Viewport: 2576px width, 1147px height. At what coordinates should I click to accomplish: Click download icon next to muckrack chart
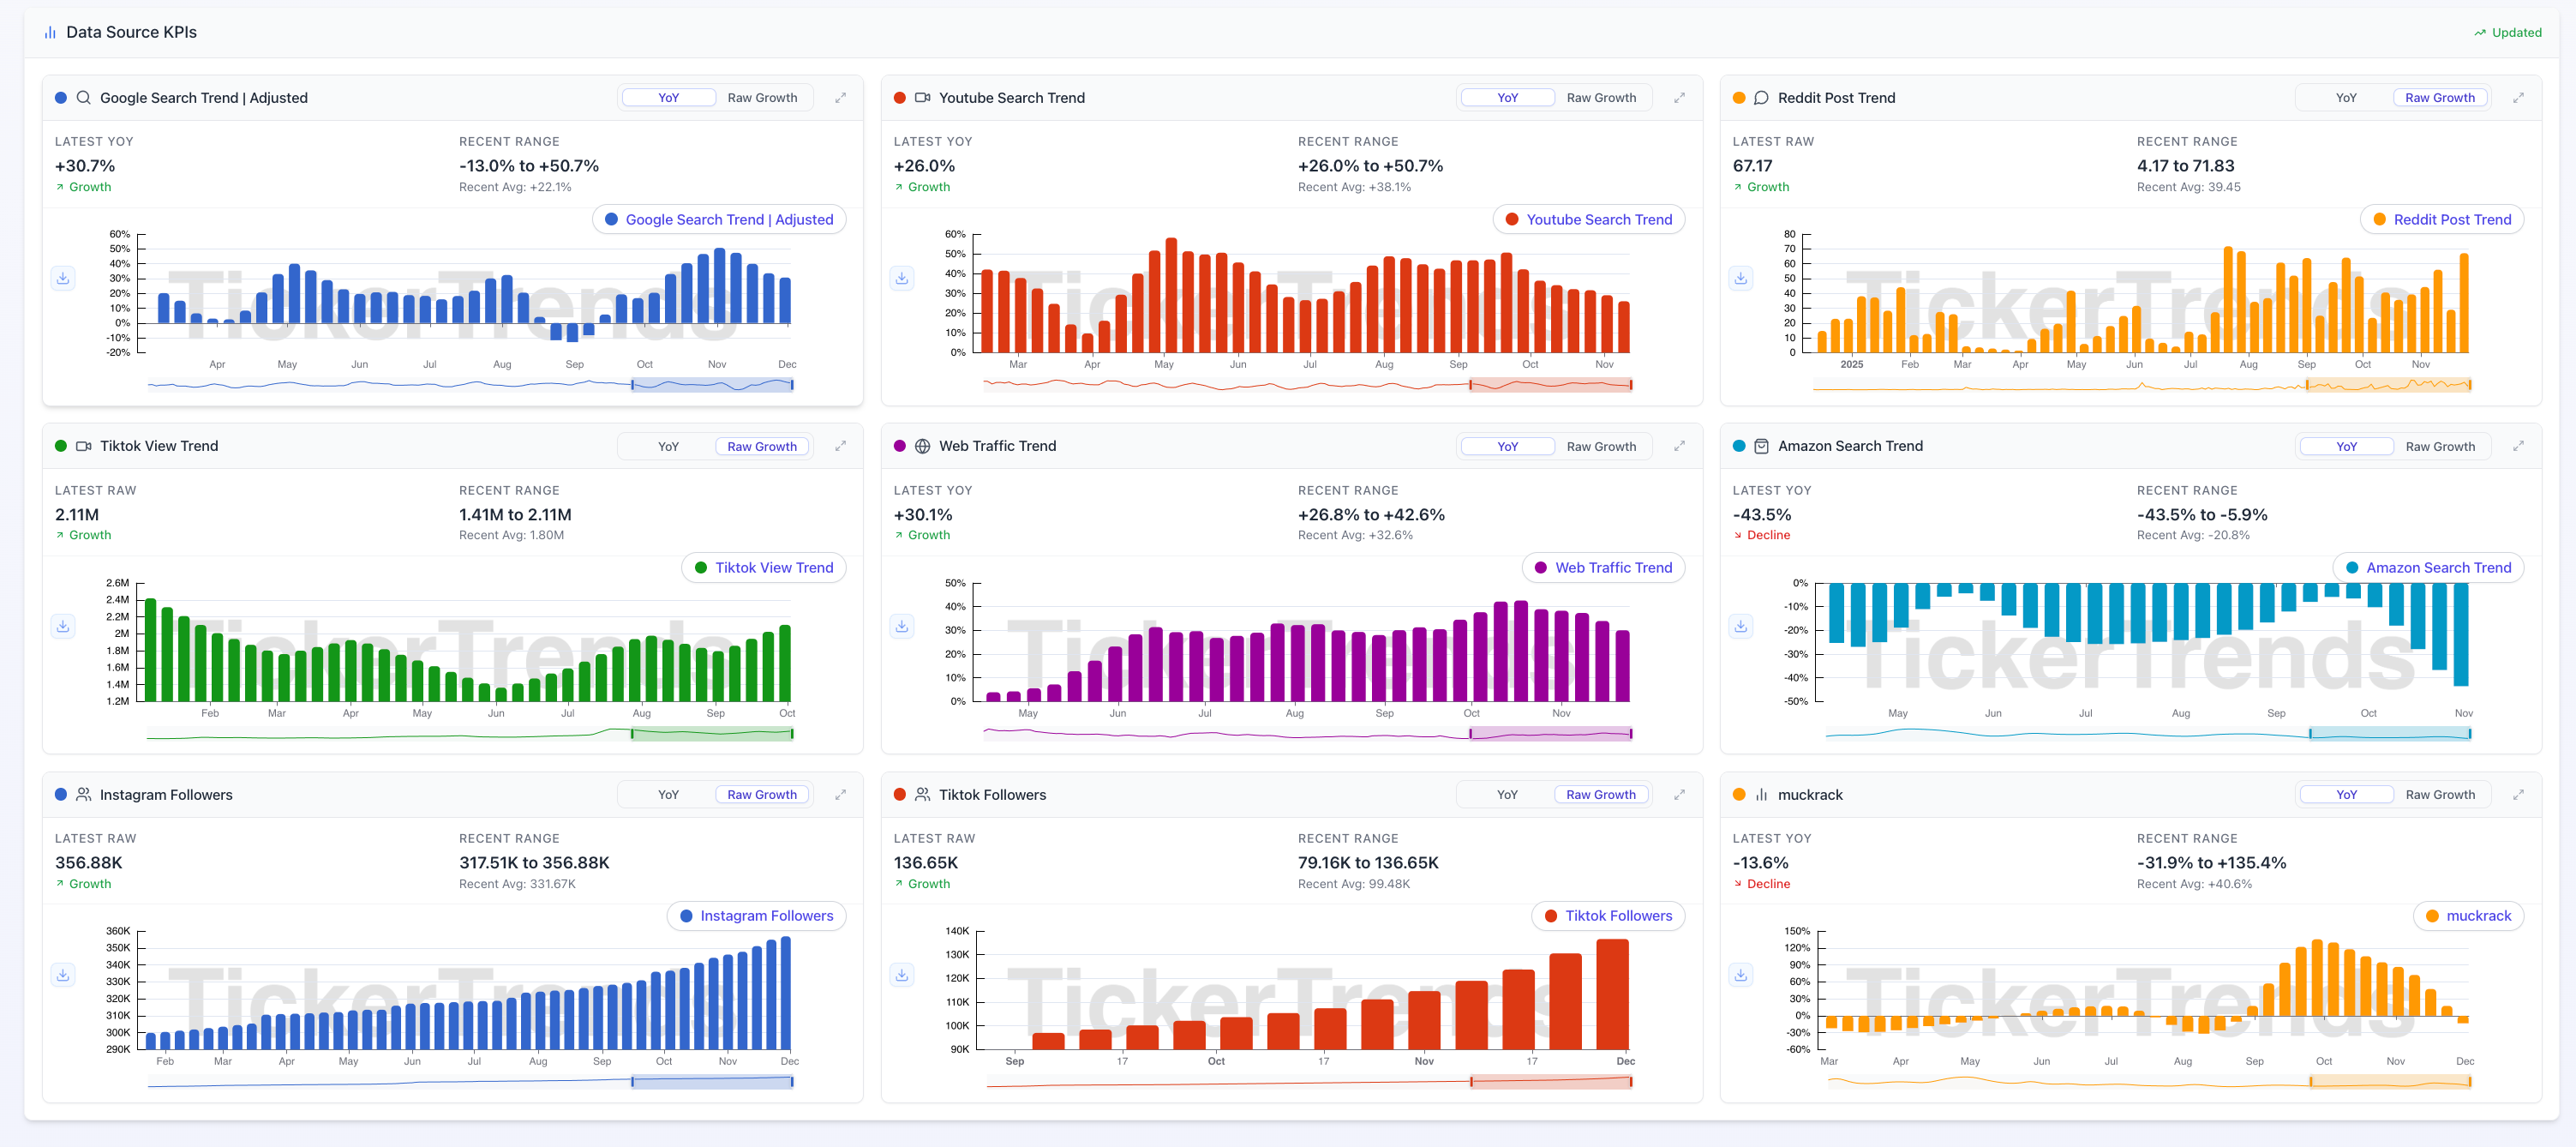click(x=1741, y=975)
